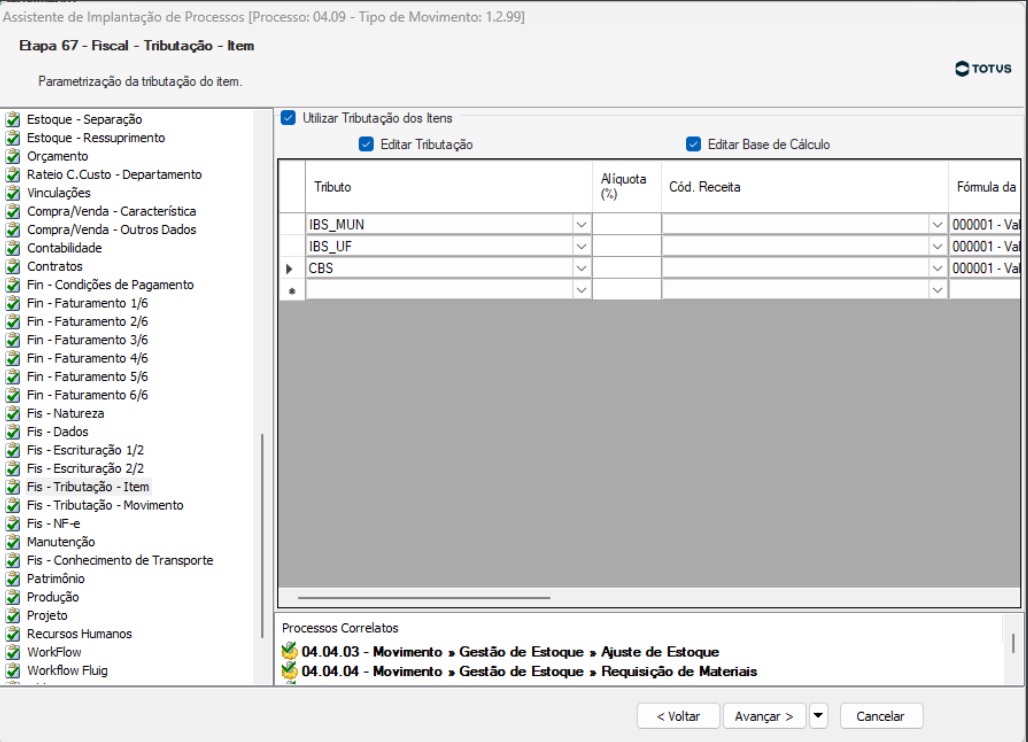Screen dimensions: 1028x742
Task: Click the checkmark icon beside Recursos Humanos
Action: click(13, 634)
